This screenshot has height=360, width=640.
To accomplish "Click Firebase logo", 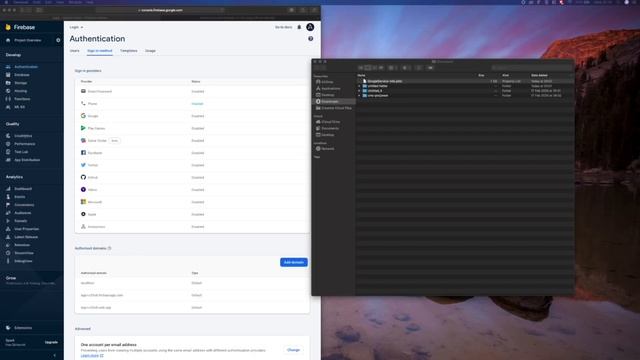I will tap(20, 27).
